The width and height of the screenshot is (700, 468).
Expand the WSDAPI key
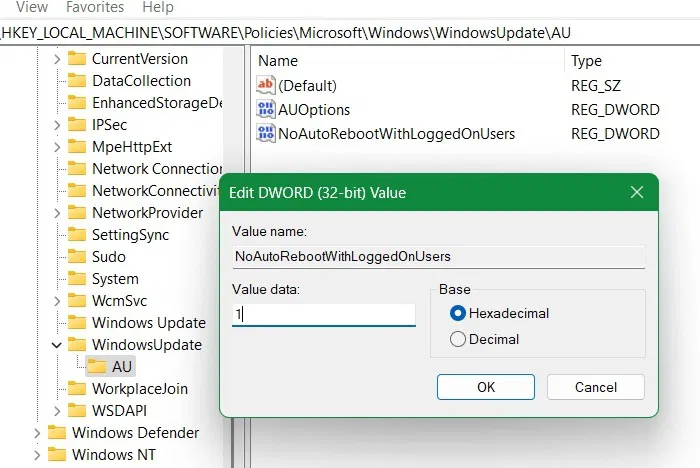coord(57,411)
